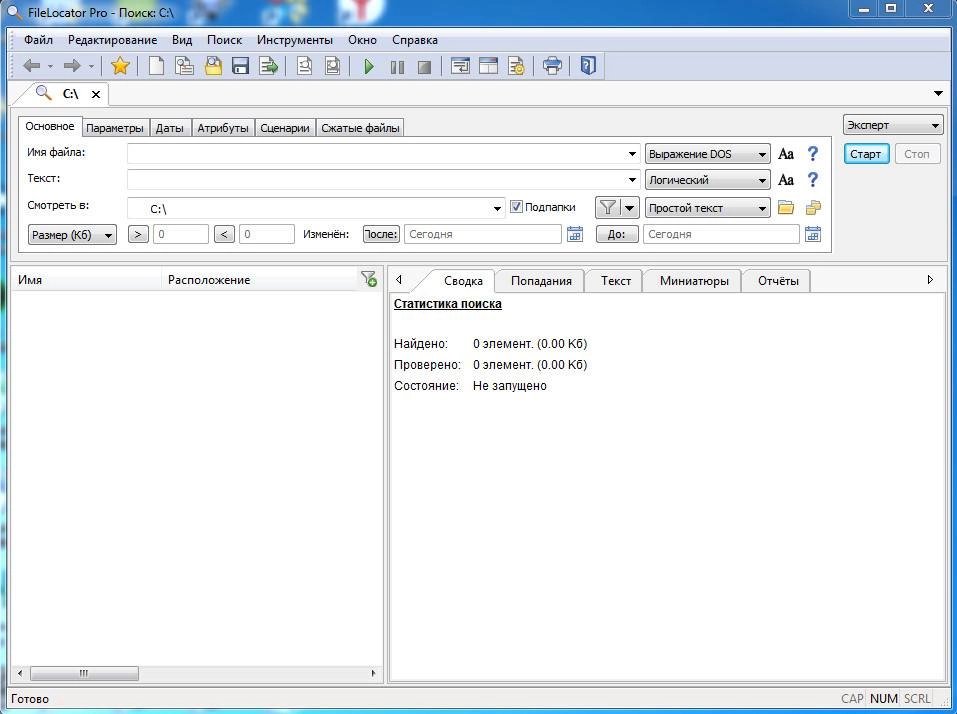957x714 pixels.
Task: Click the new search from copy icon
Action: (x=184, y=66)
